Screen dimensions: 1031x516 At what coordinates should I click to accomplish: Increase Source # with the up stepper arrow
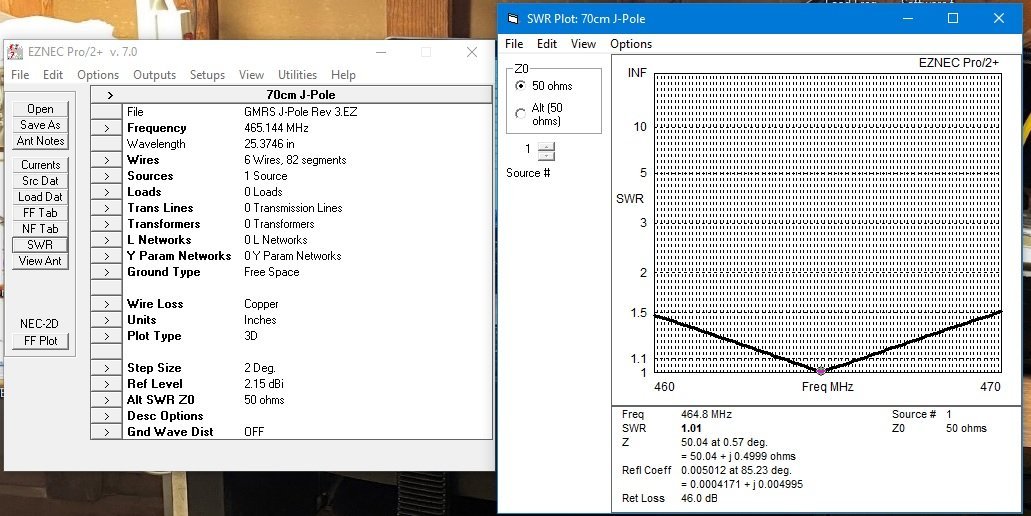545,146
